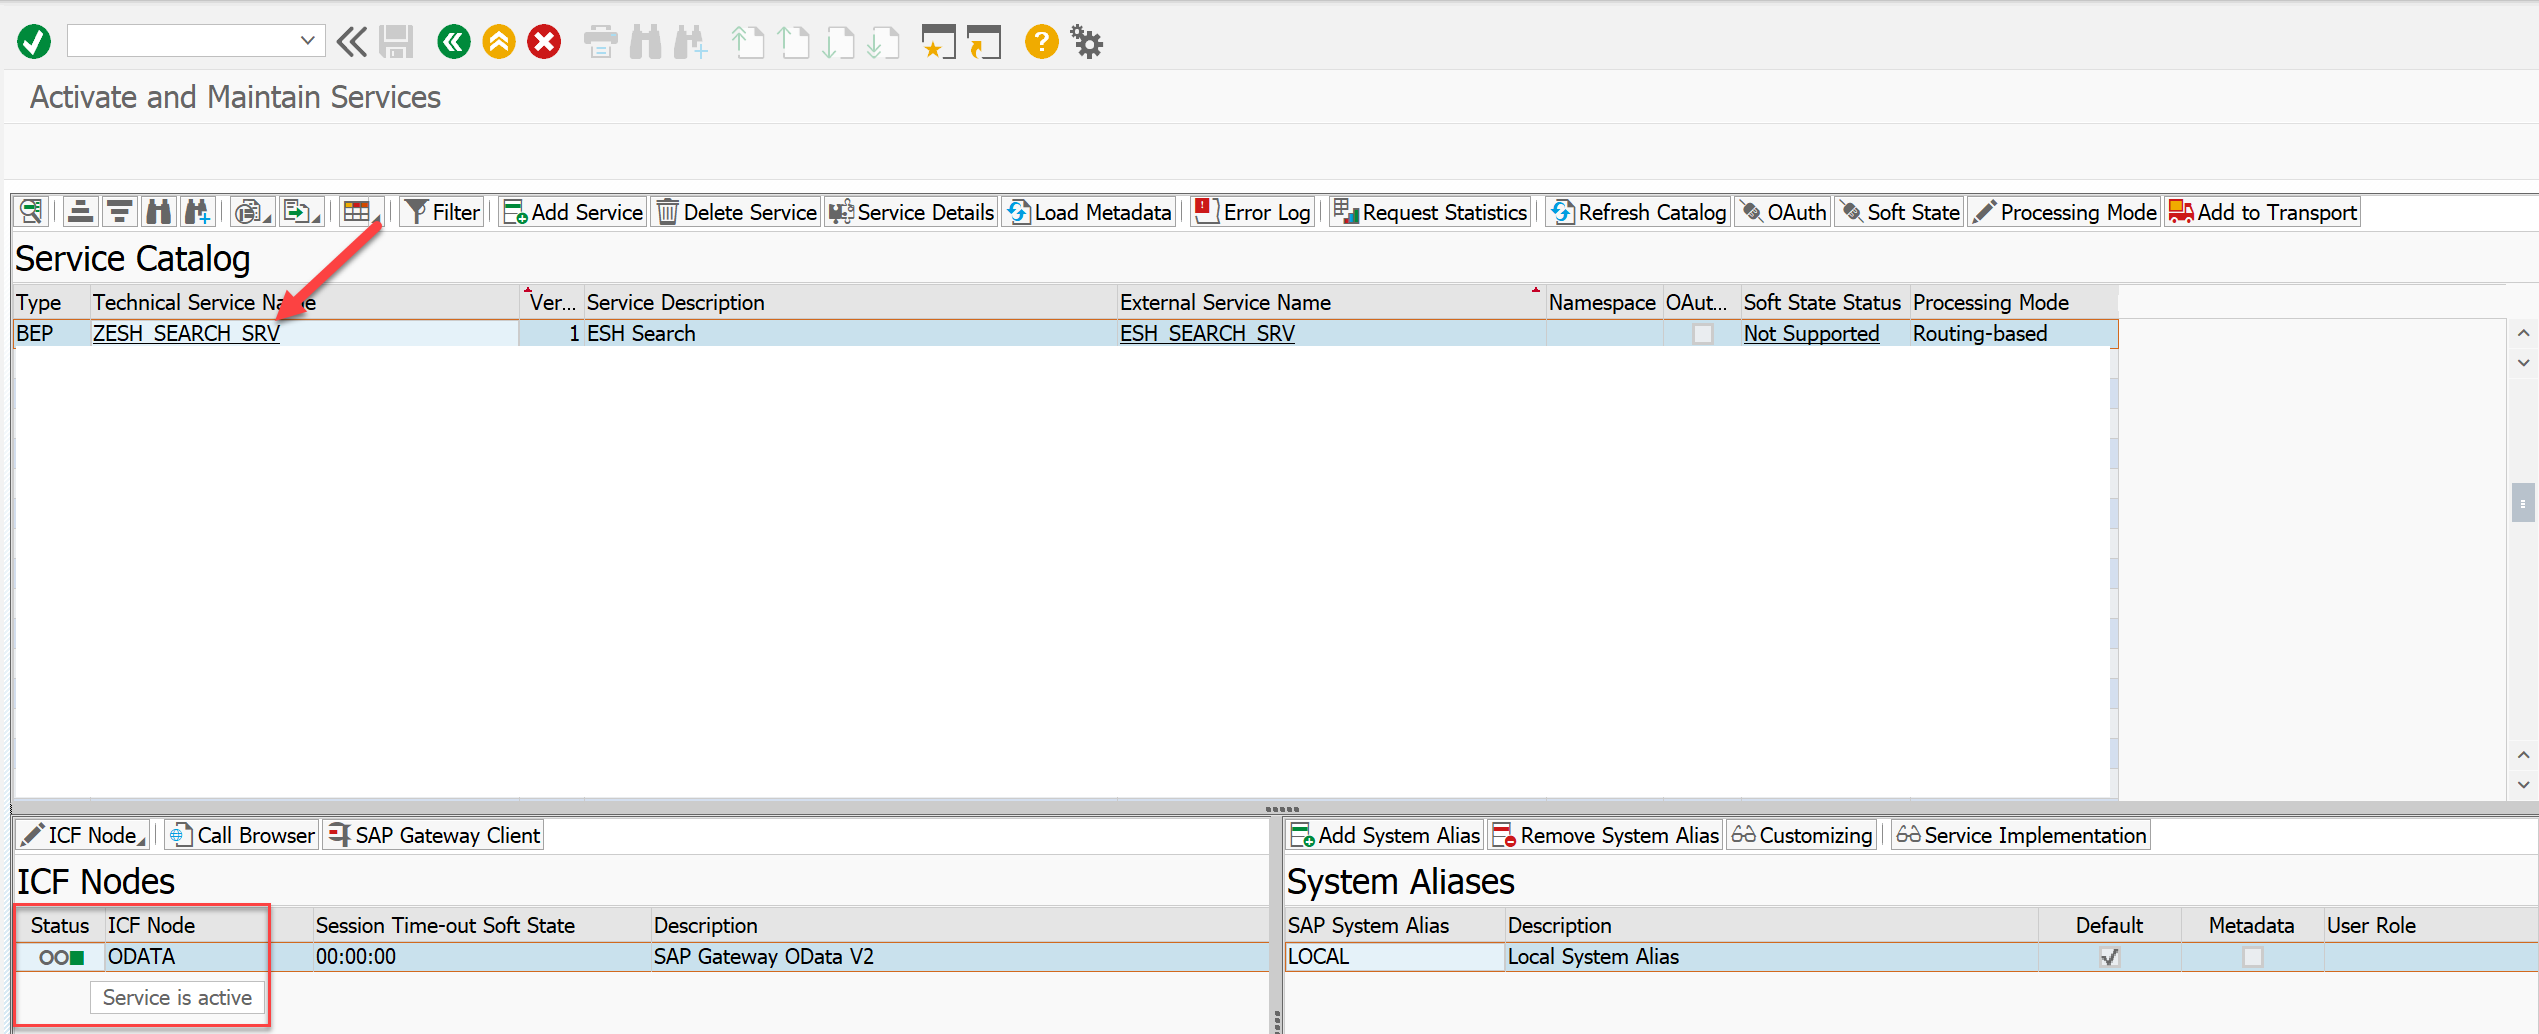Image resolution: width=2539 pixels, height=1034 pixels.
Task: Click Refresh Catalog
Action: click(x=1638, y=212)
